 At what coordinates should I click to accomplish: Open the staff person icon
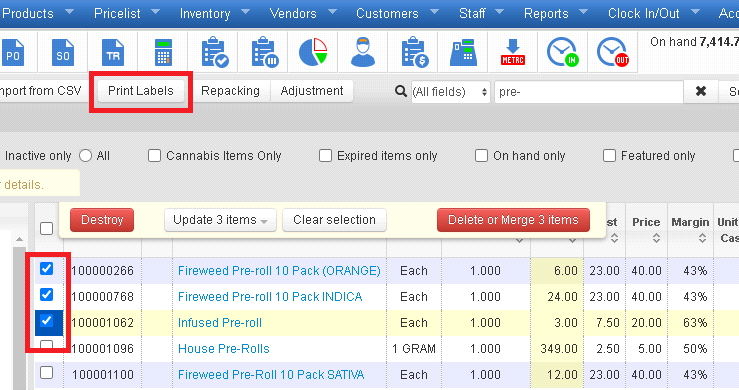click(363, 52)
